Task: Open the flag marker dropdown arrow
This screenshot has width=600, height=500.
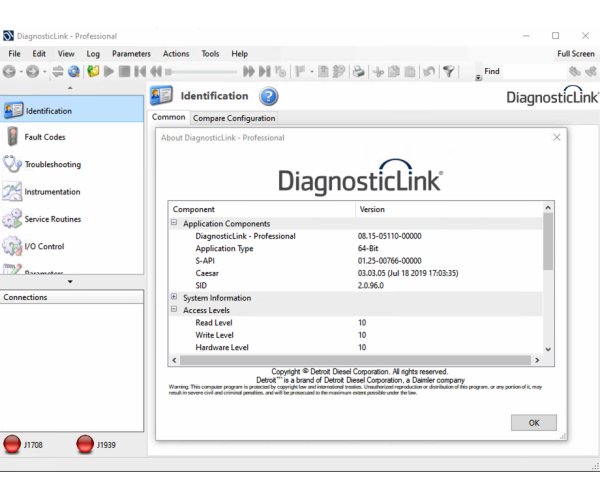Action: pos(312,72)
